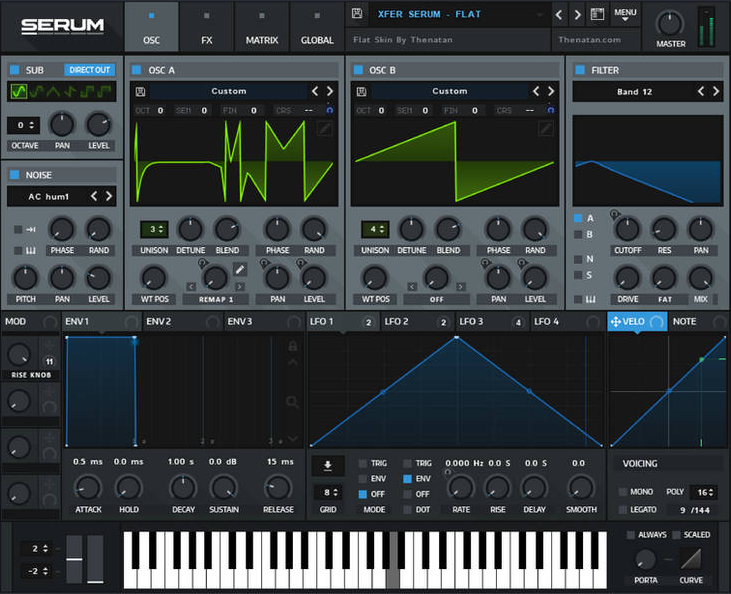Toggle OSC B enable switch
Viewport: 731px width, 594px height.
click(x=358, y=70)
